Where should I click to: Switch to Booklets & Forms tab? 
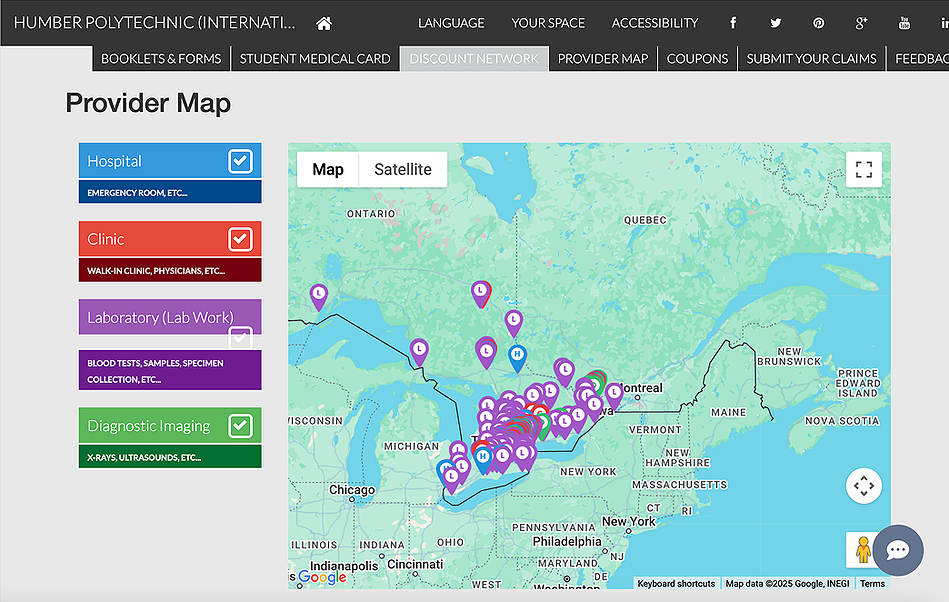click(161, 59)
